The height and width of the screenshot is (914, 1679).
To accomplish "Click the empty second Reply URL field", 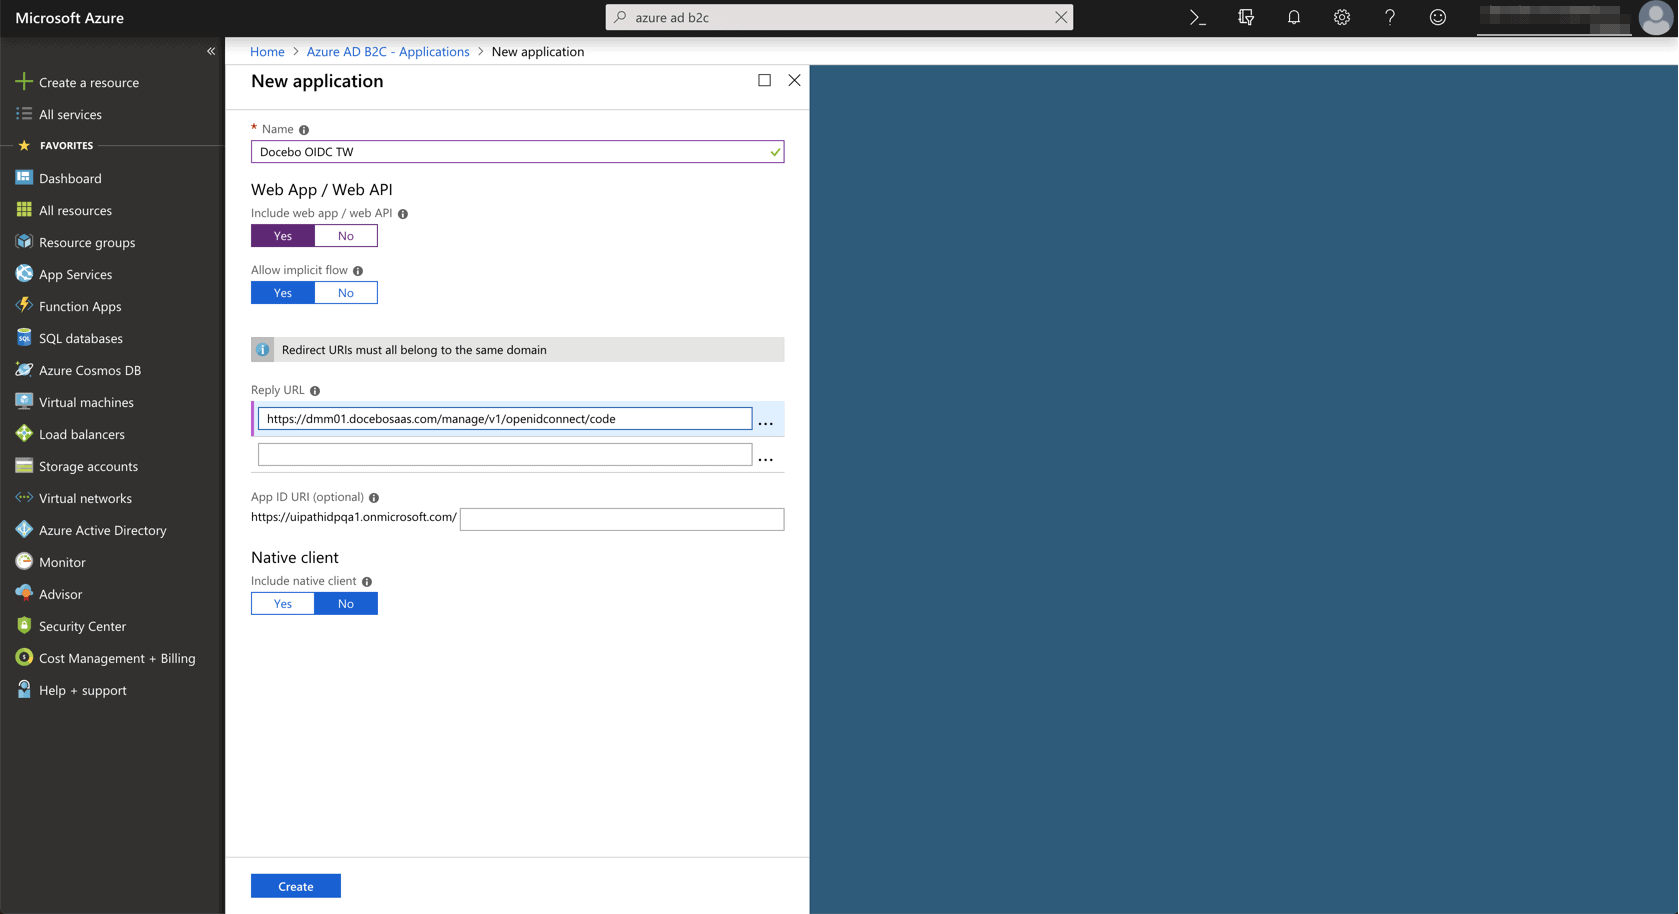I will click(x=505, y=455).
